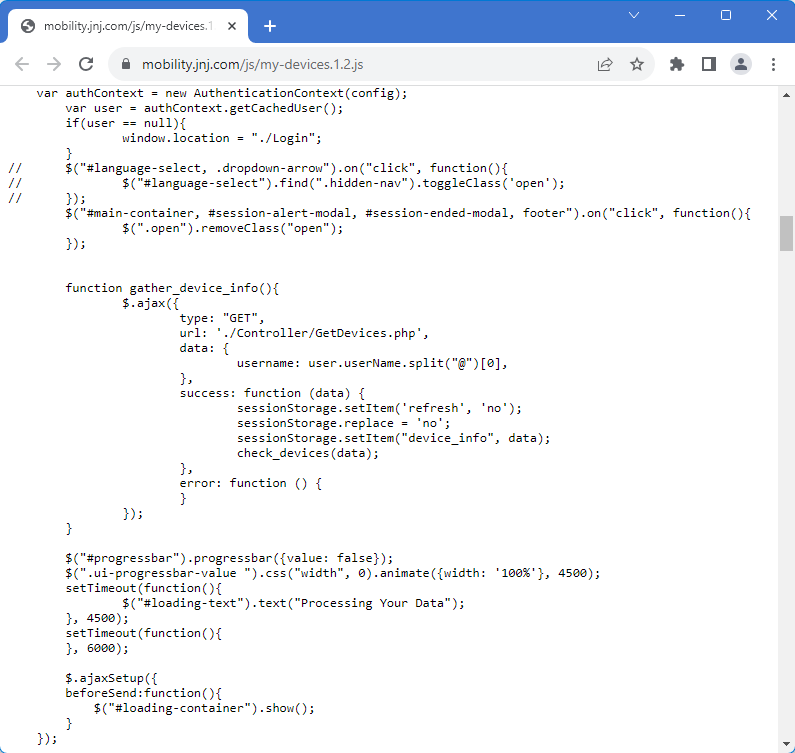Viewport: 795px width, 753px height.
Task: Click the text 'function gather_device_info(){'
Action: (172, 288)
